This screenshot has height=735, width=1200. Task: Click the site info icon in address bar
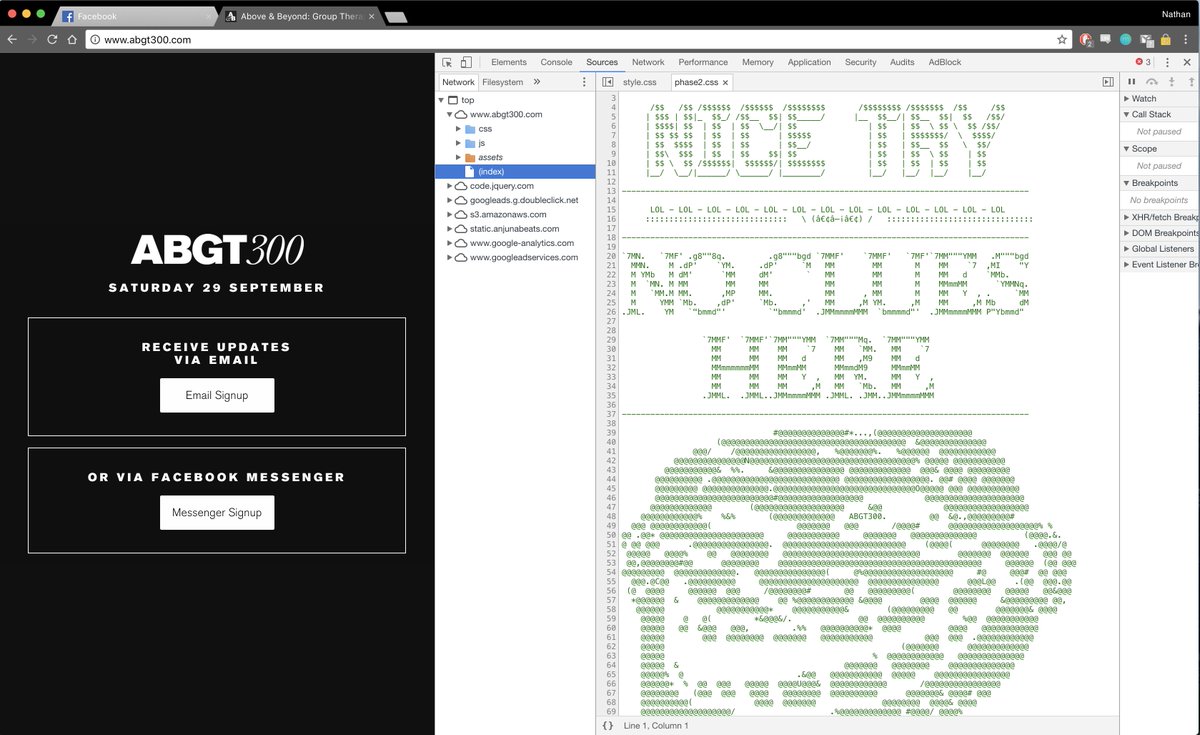pos(95,39)
